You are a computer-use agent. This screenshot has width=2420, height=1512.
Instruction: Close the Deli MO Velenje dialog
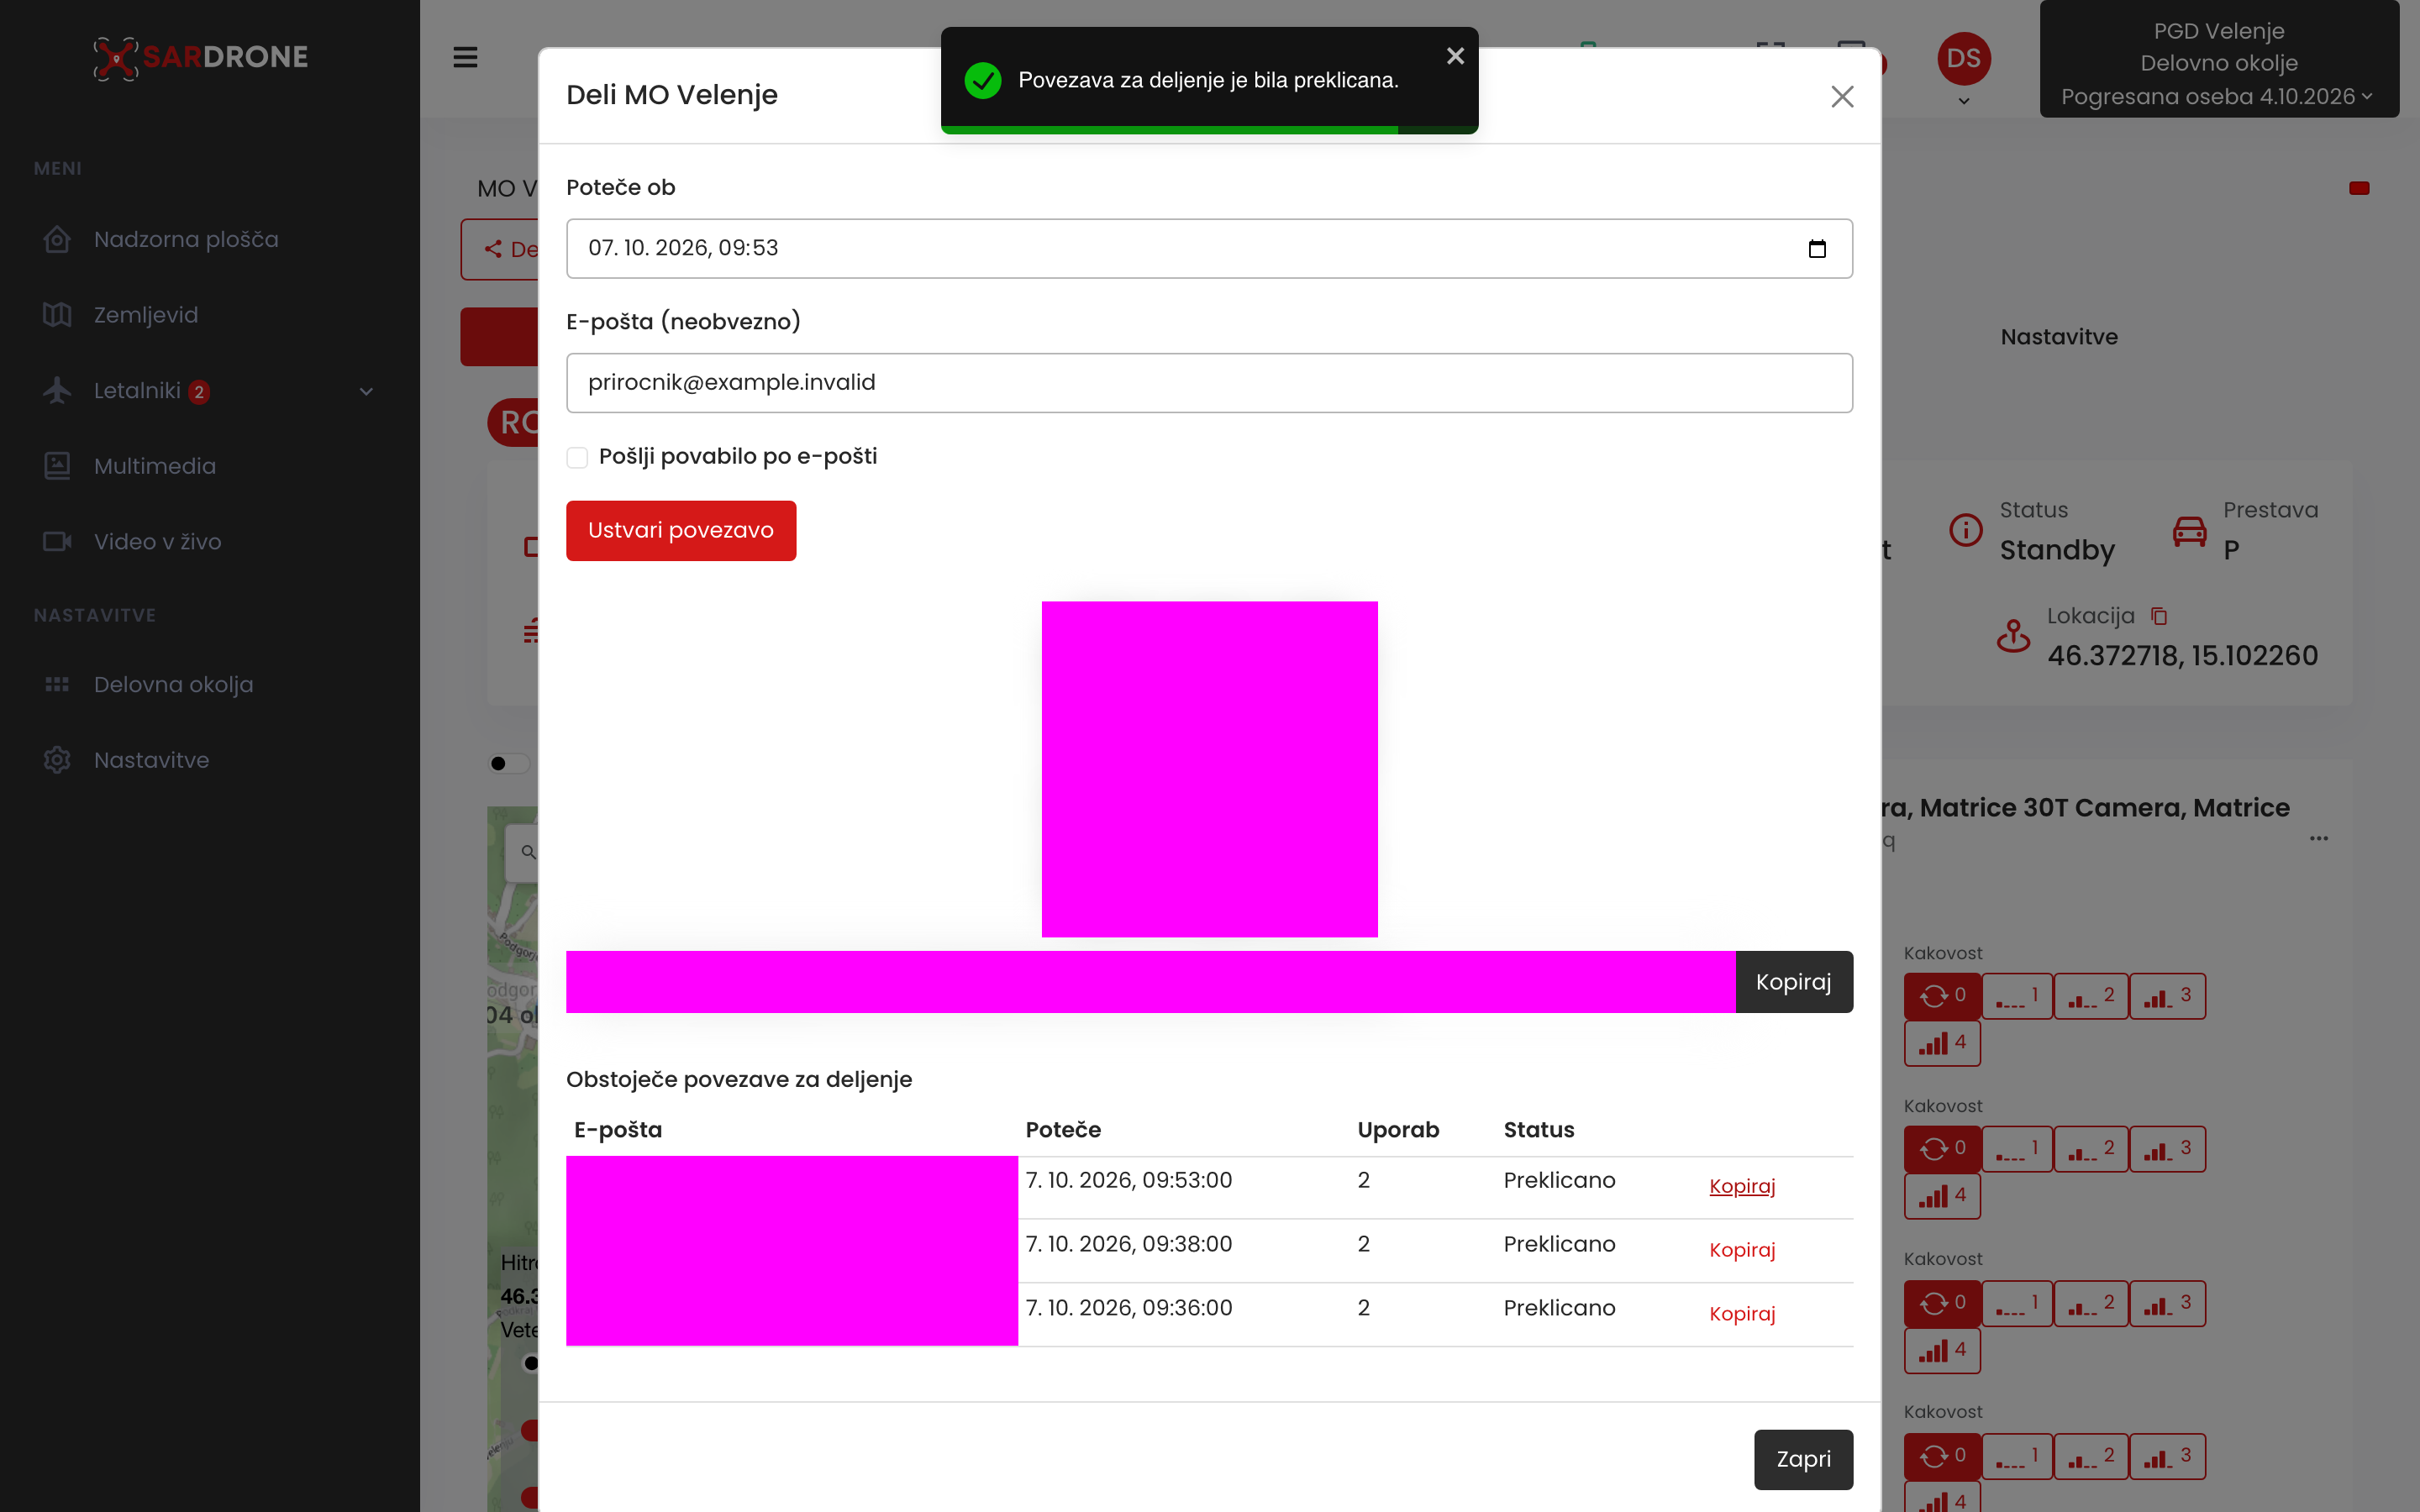pos(1842,97)
